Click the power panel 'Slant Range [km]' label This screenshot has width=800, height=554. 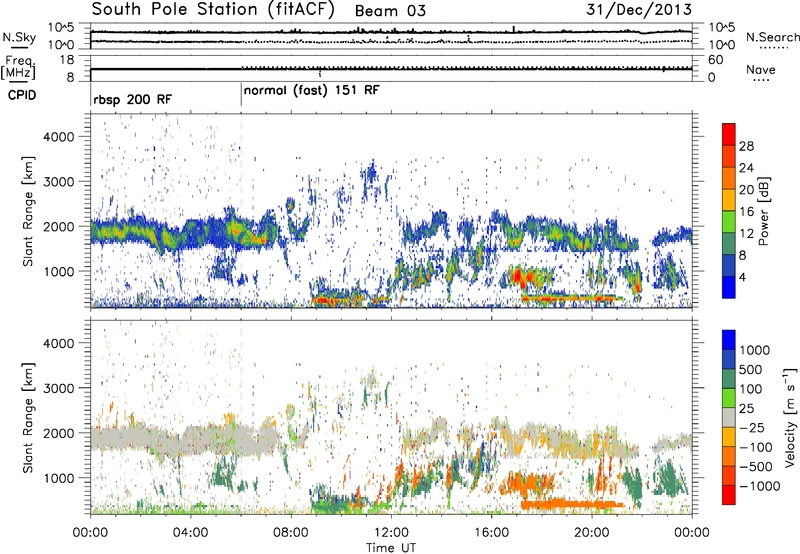28,211
